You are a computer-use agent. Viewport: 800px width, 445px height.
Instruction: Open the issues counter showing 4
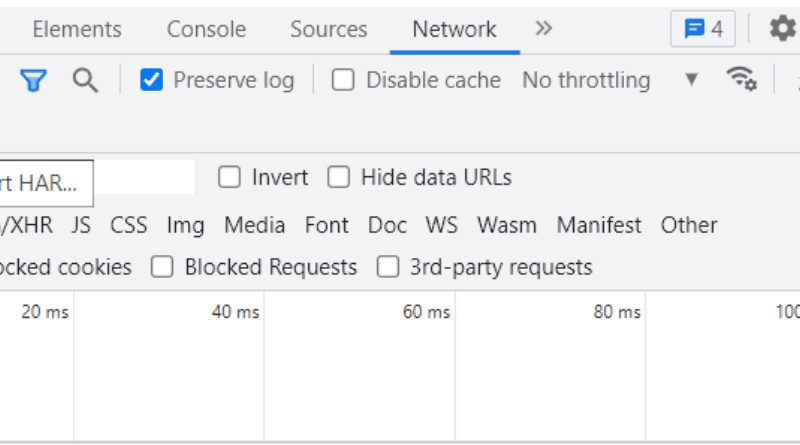click(703, 29)
